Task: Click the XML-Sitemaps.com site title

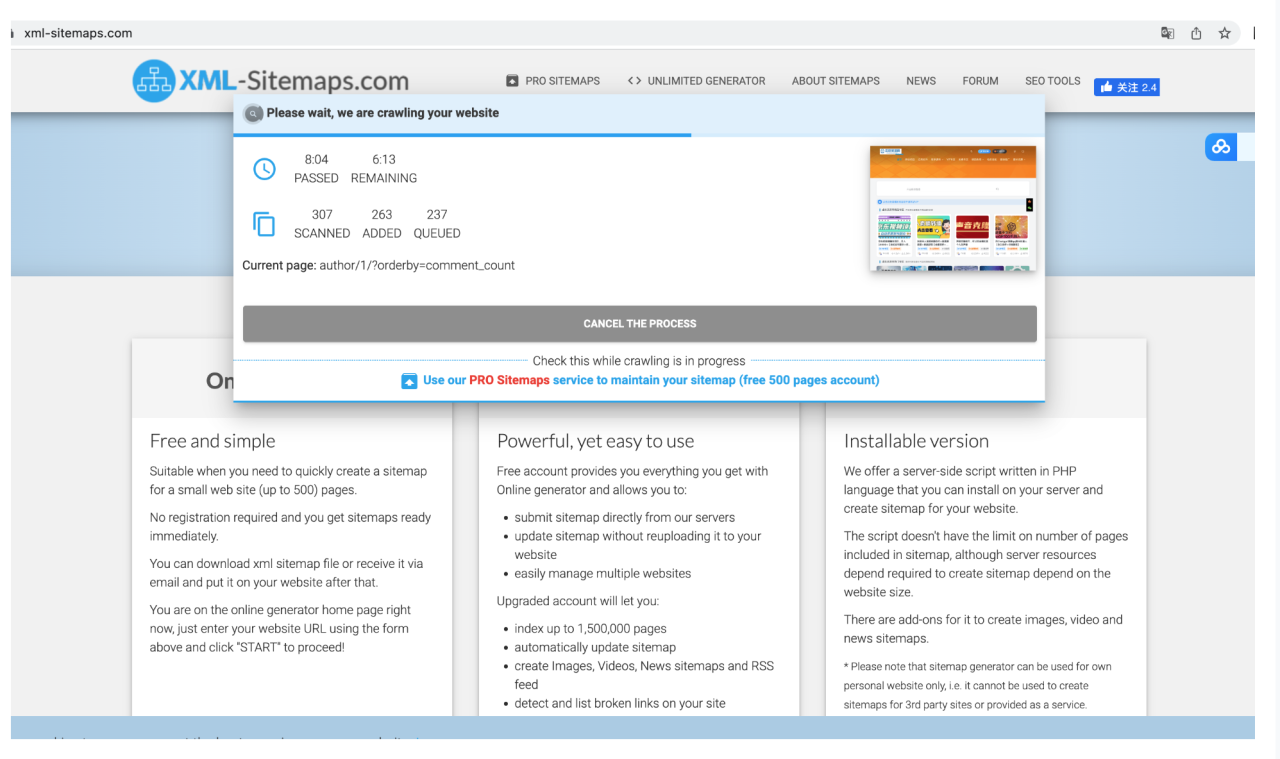Action: (x=294, y=81)
